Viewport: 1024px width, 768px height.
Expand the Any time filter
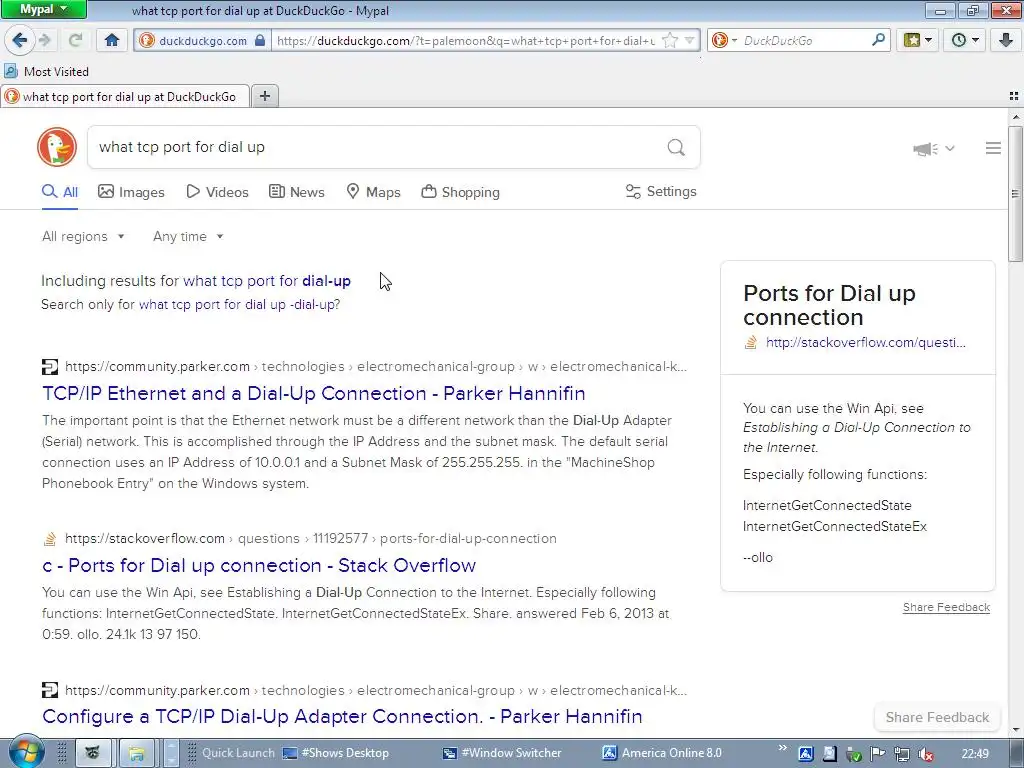point(188,236)
